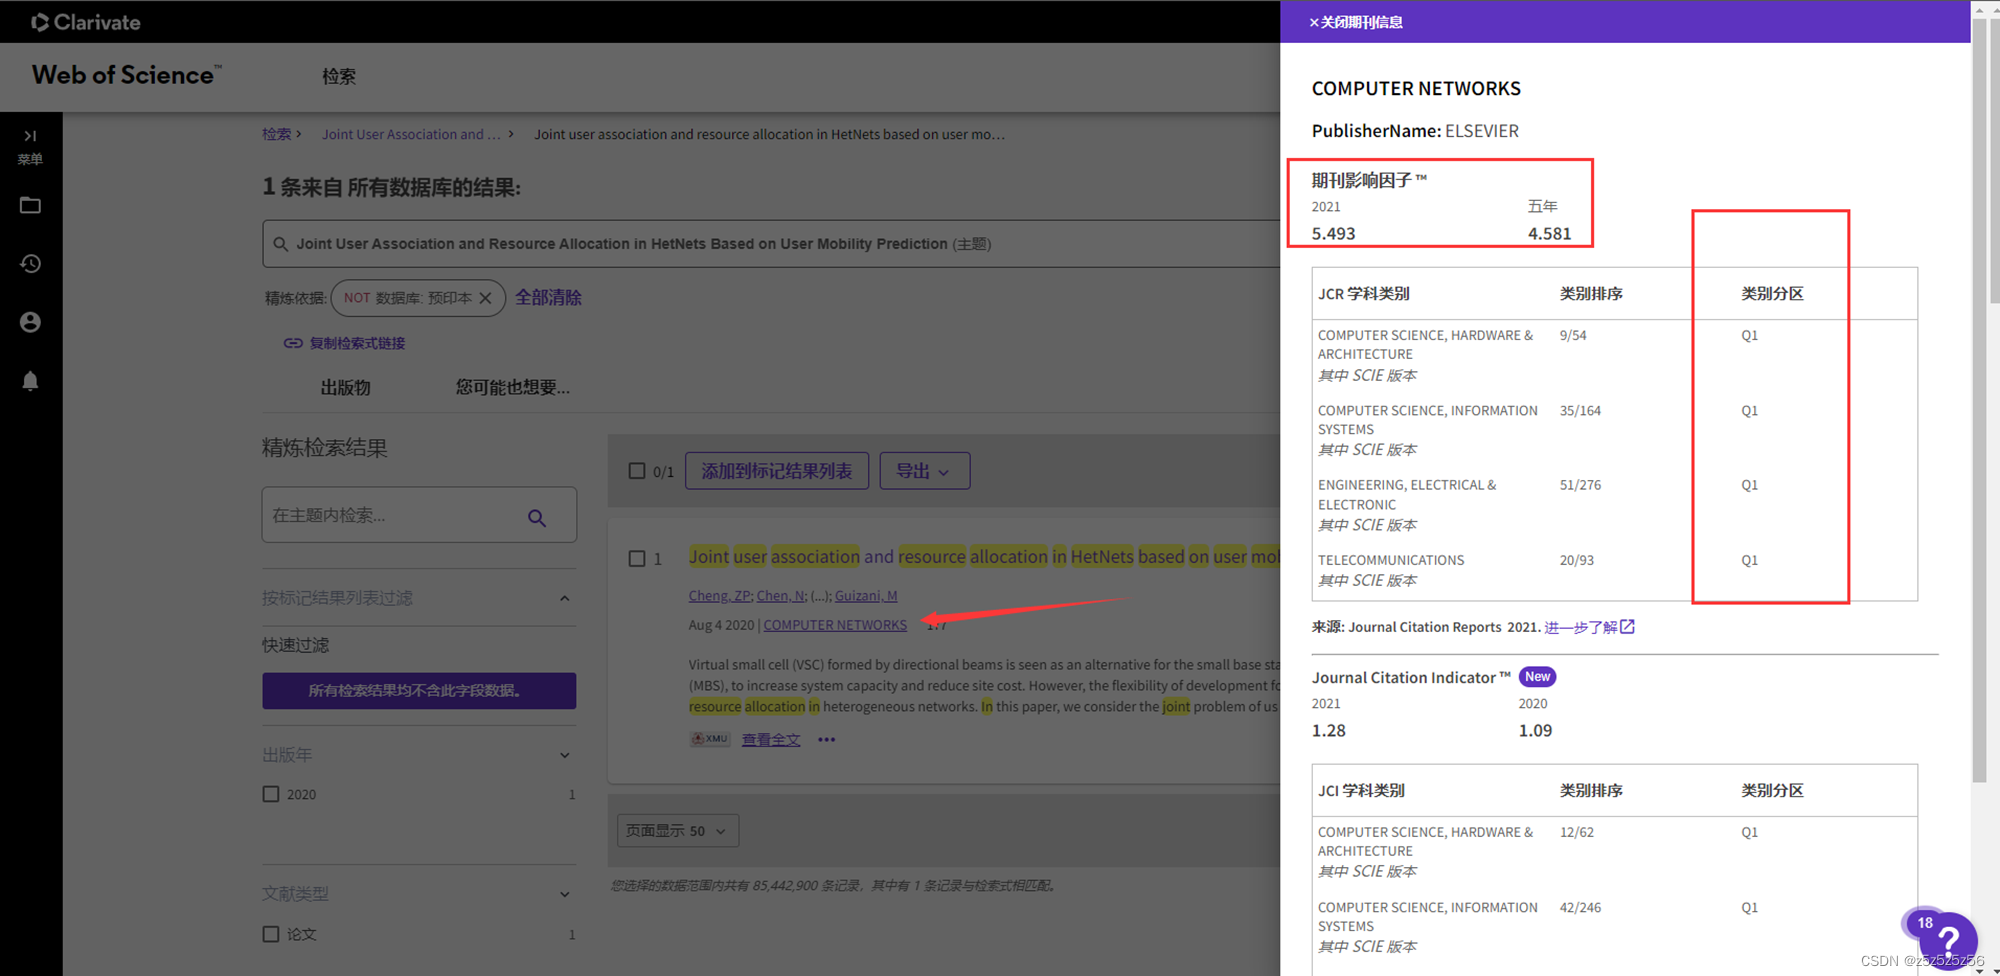Click JCI ranking 42/246 cell
This screenshot has height=976, width=2000.
[1580, 908]
